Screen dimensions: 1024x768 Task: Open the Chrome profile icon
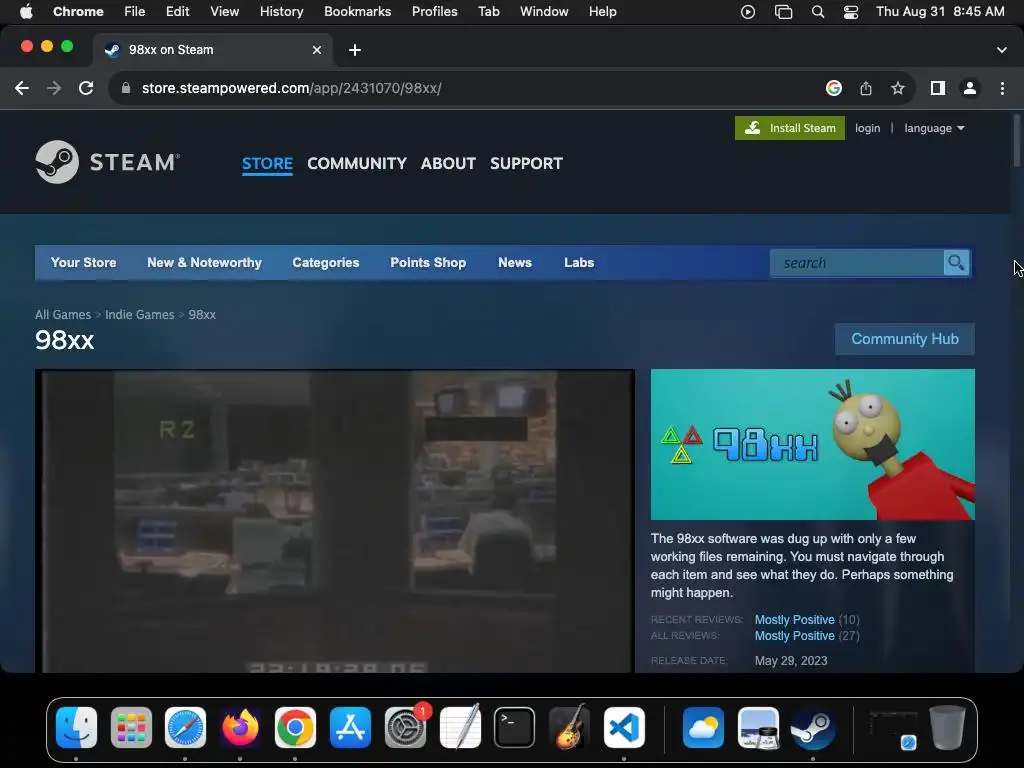(970, 88)
